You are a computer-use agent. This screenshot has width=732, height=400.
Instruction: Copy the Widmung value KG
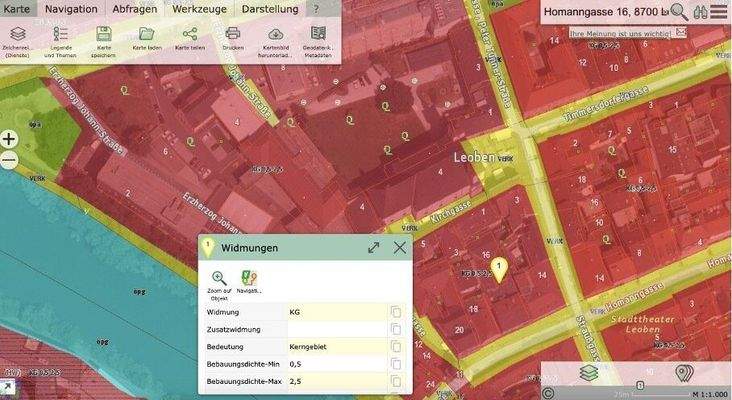(396, 312)
